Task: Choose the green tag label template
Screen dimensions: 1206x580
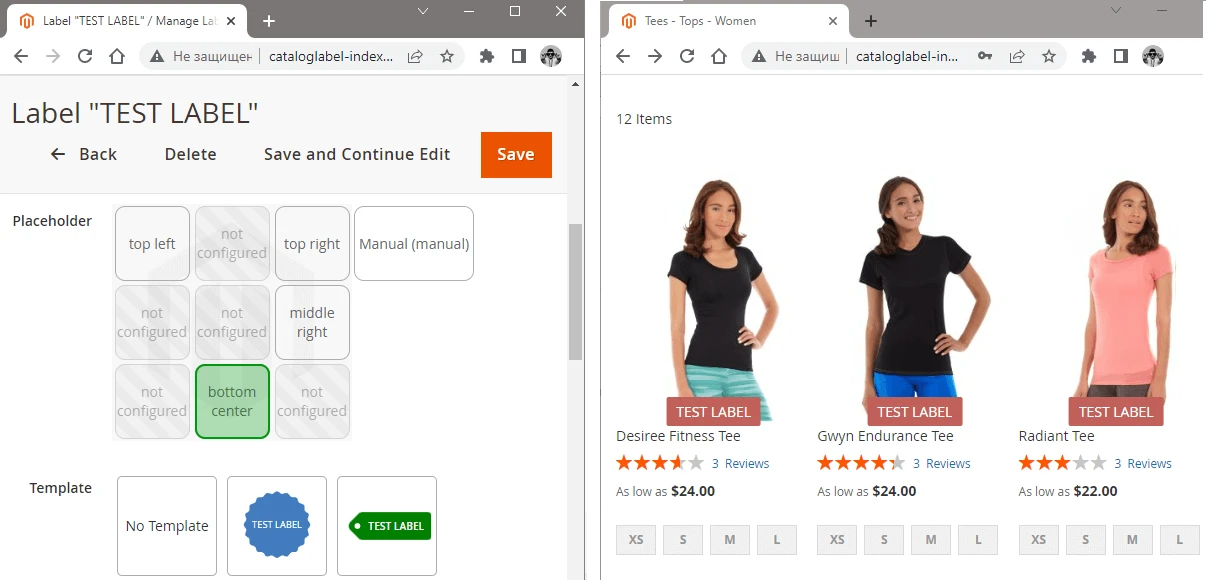Action: point(387,526)
